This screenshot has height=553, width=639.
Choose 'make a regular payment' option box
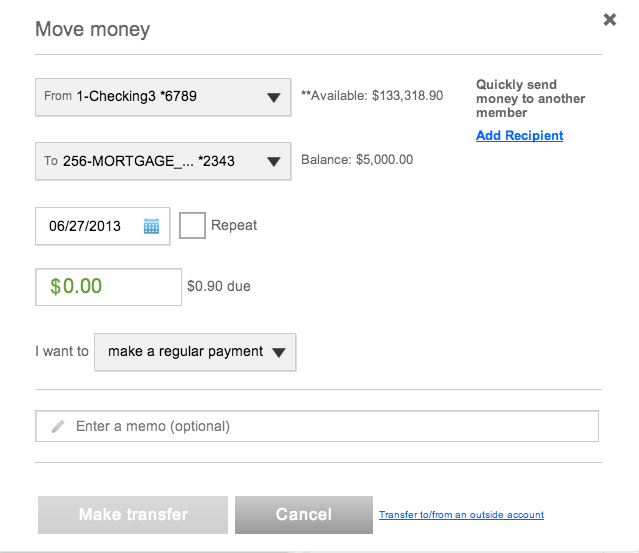[x=185, y=352]
